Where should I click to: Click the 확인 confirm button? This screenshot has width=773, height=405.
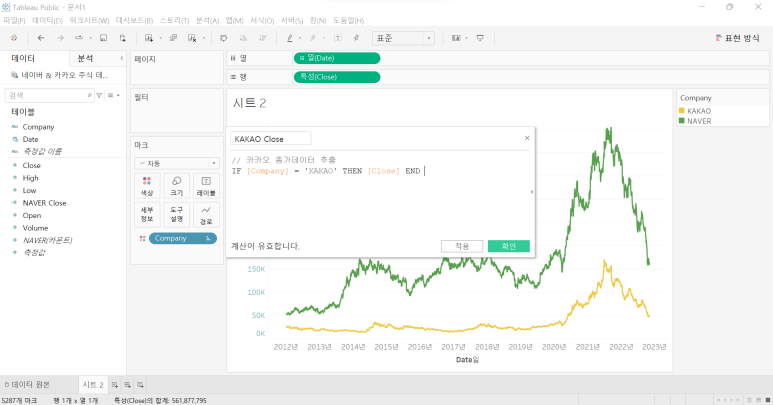[x=509, y=246]
